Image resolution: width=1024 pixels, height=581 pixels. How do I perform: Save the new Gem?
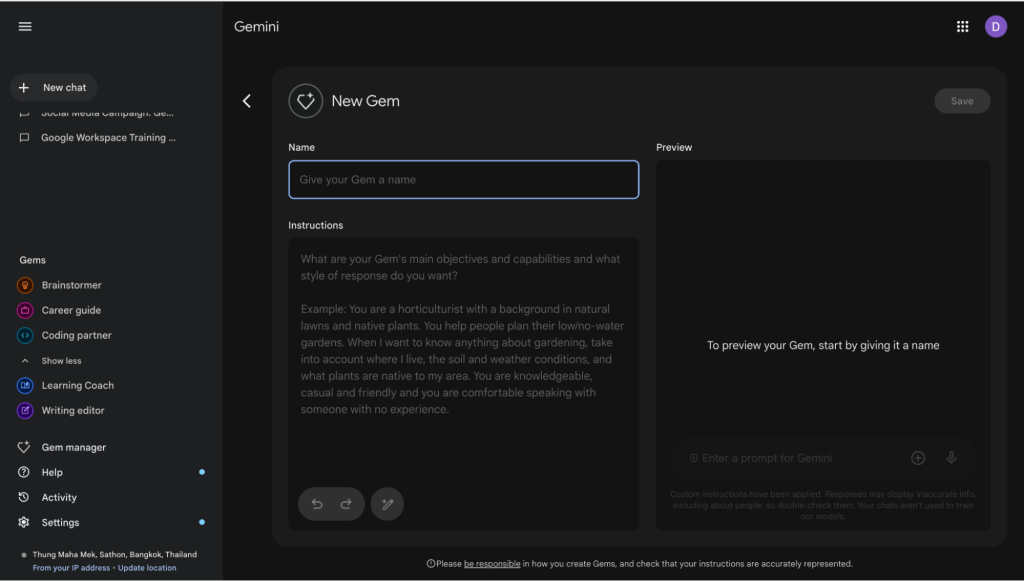click(x=962, y=101)
